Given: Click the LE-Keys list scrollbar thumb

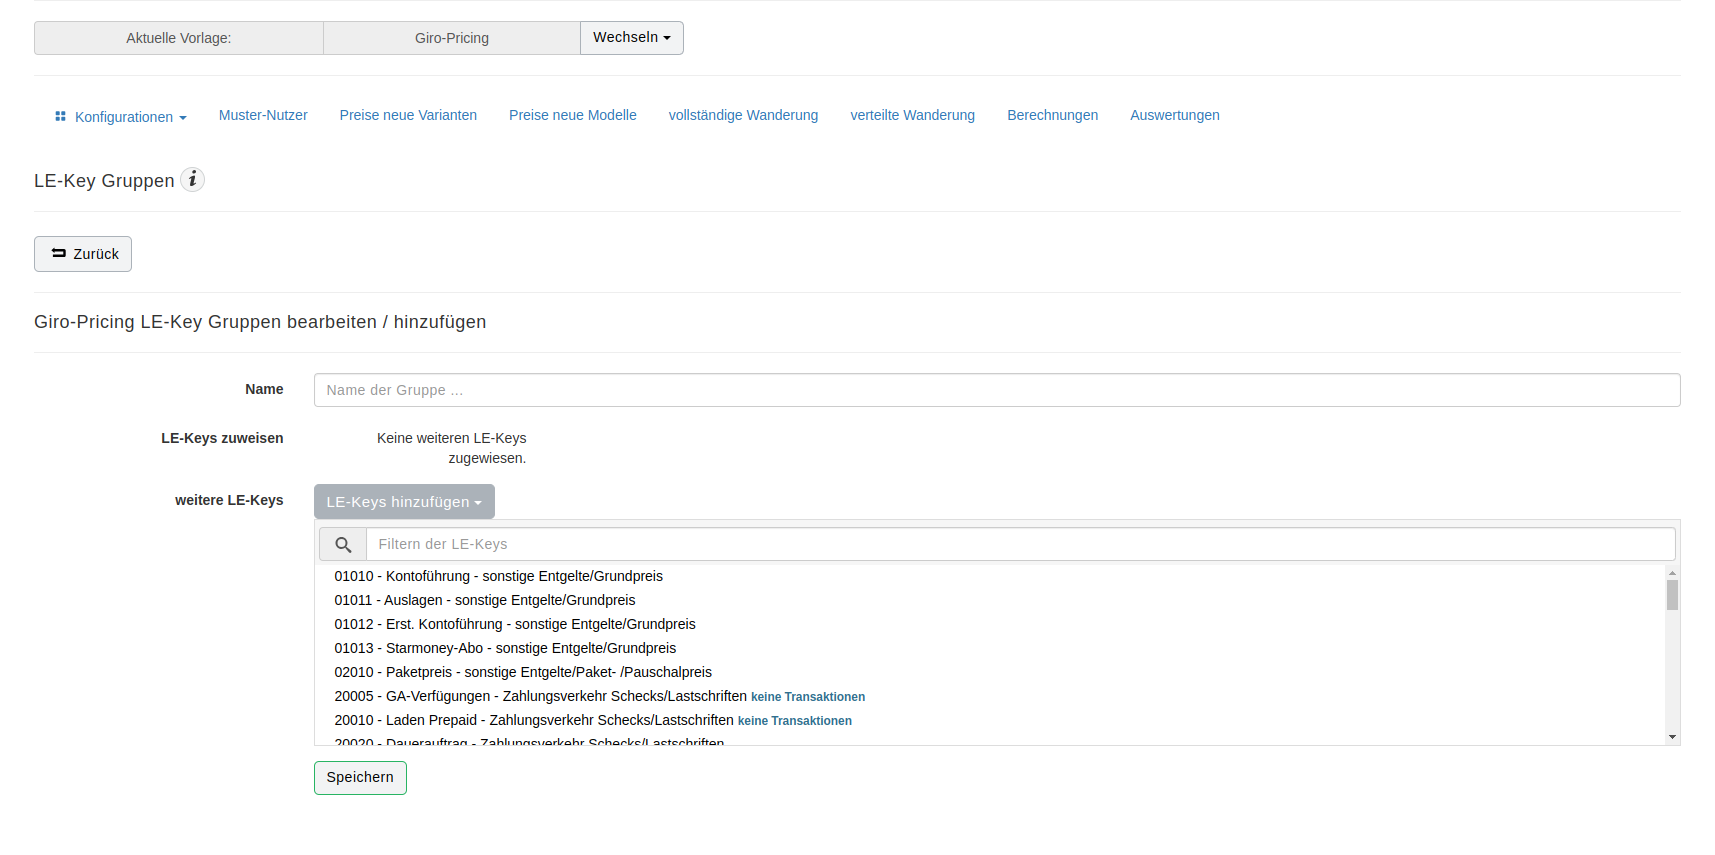Looking at the screenshot, I should 1672,595.
